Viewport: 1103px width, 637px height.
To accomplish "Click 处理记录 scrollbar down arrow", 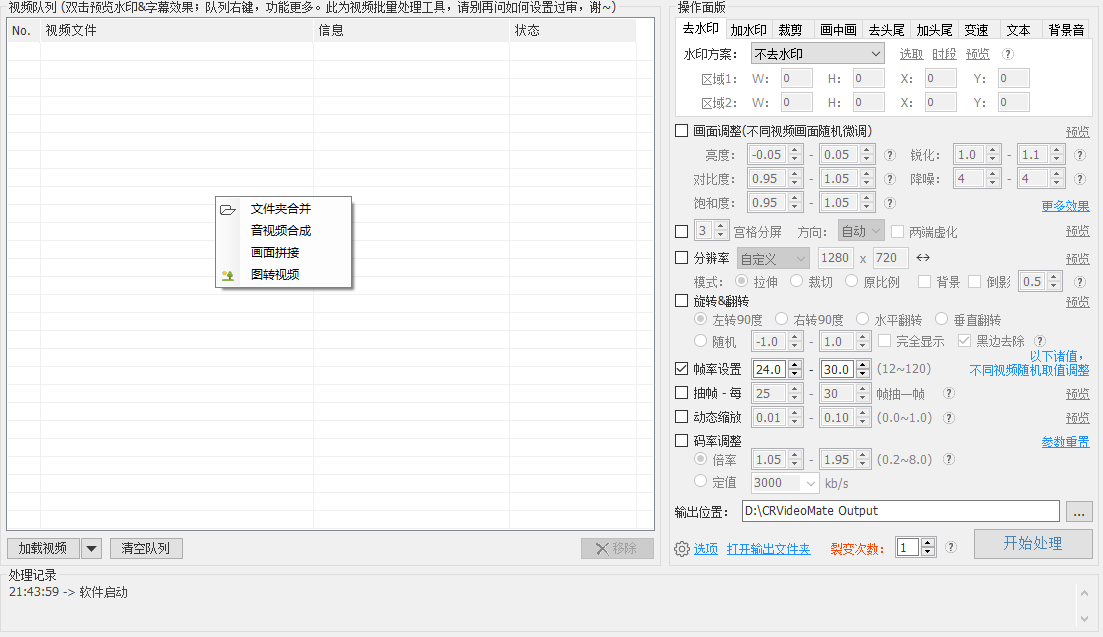I will point(1084,619).
